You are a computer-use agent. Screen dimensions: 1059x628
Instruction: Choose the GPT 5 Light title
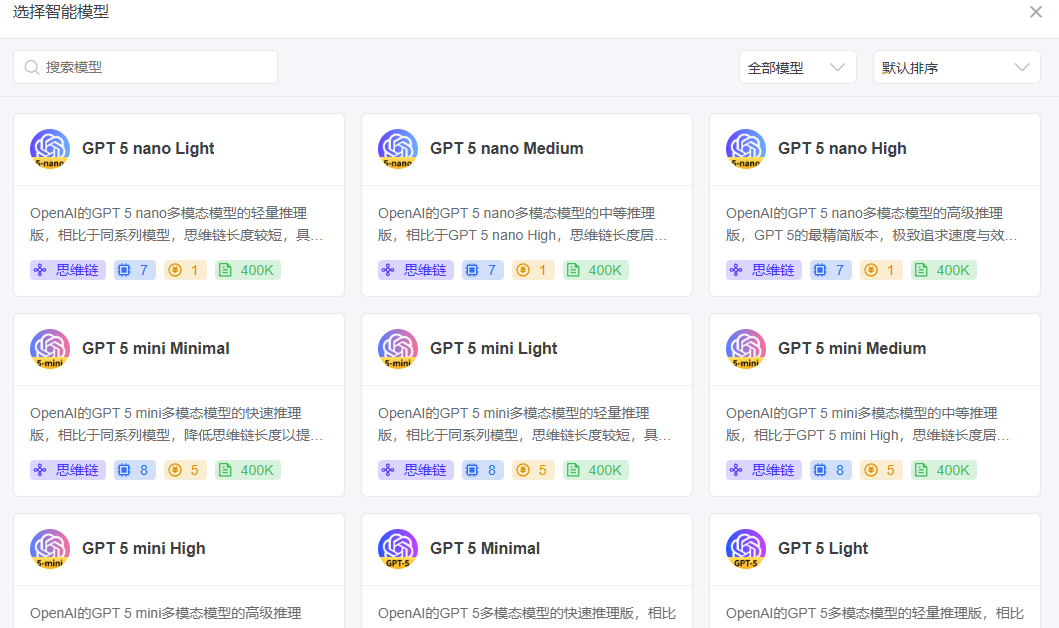823,548
